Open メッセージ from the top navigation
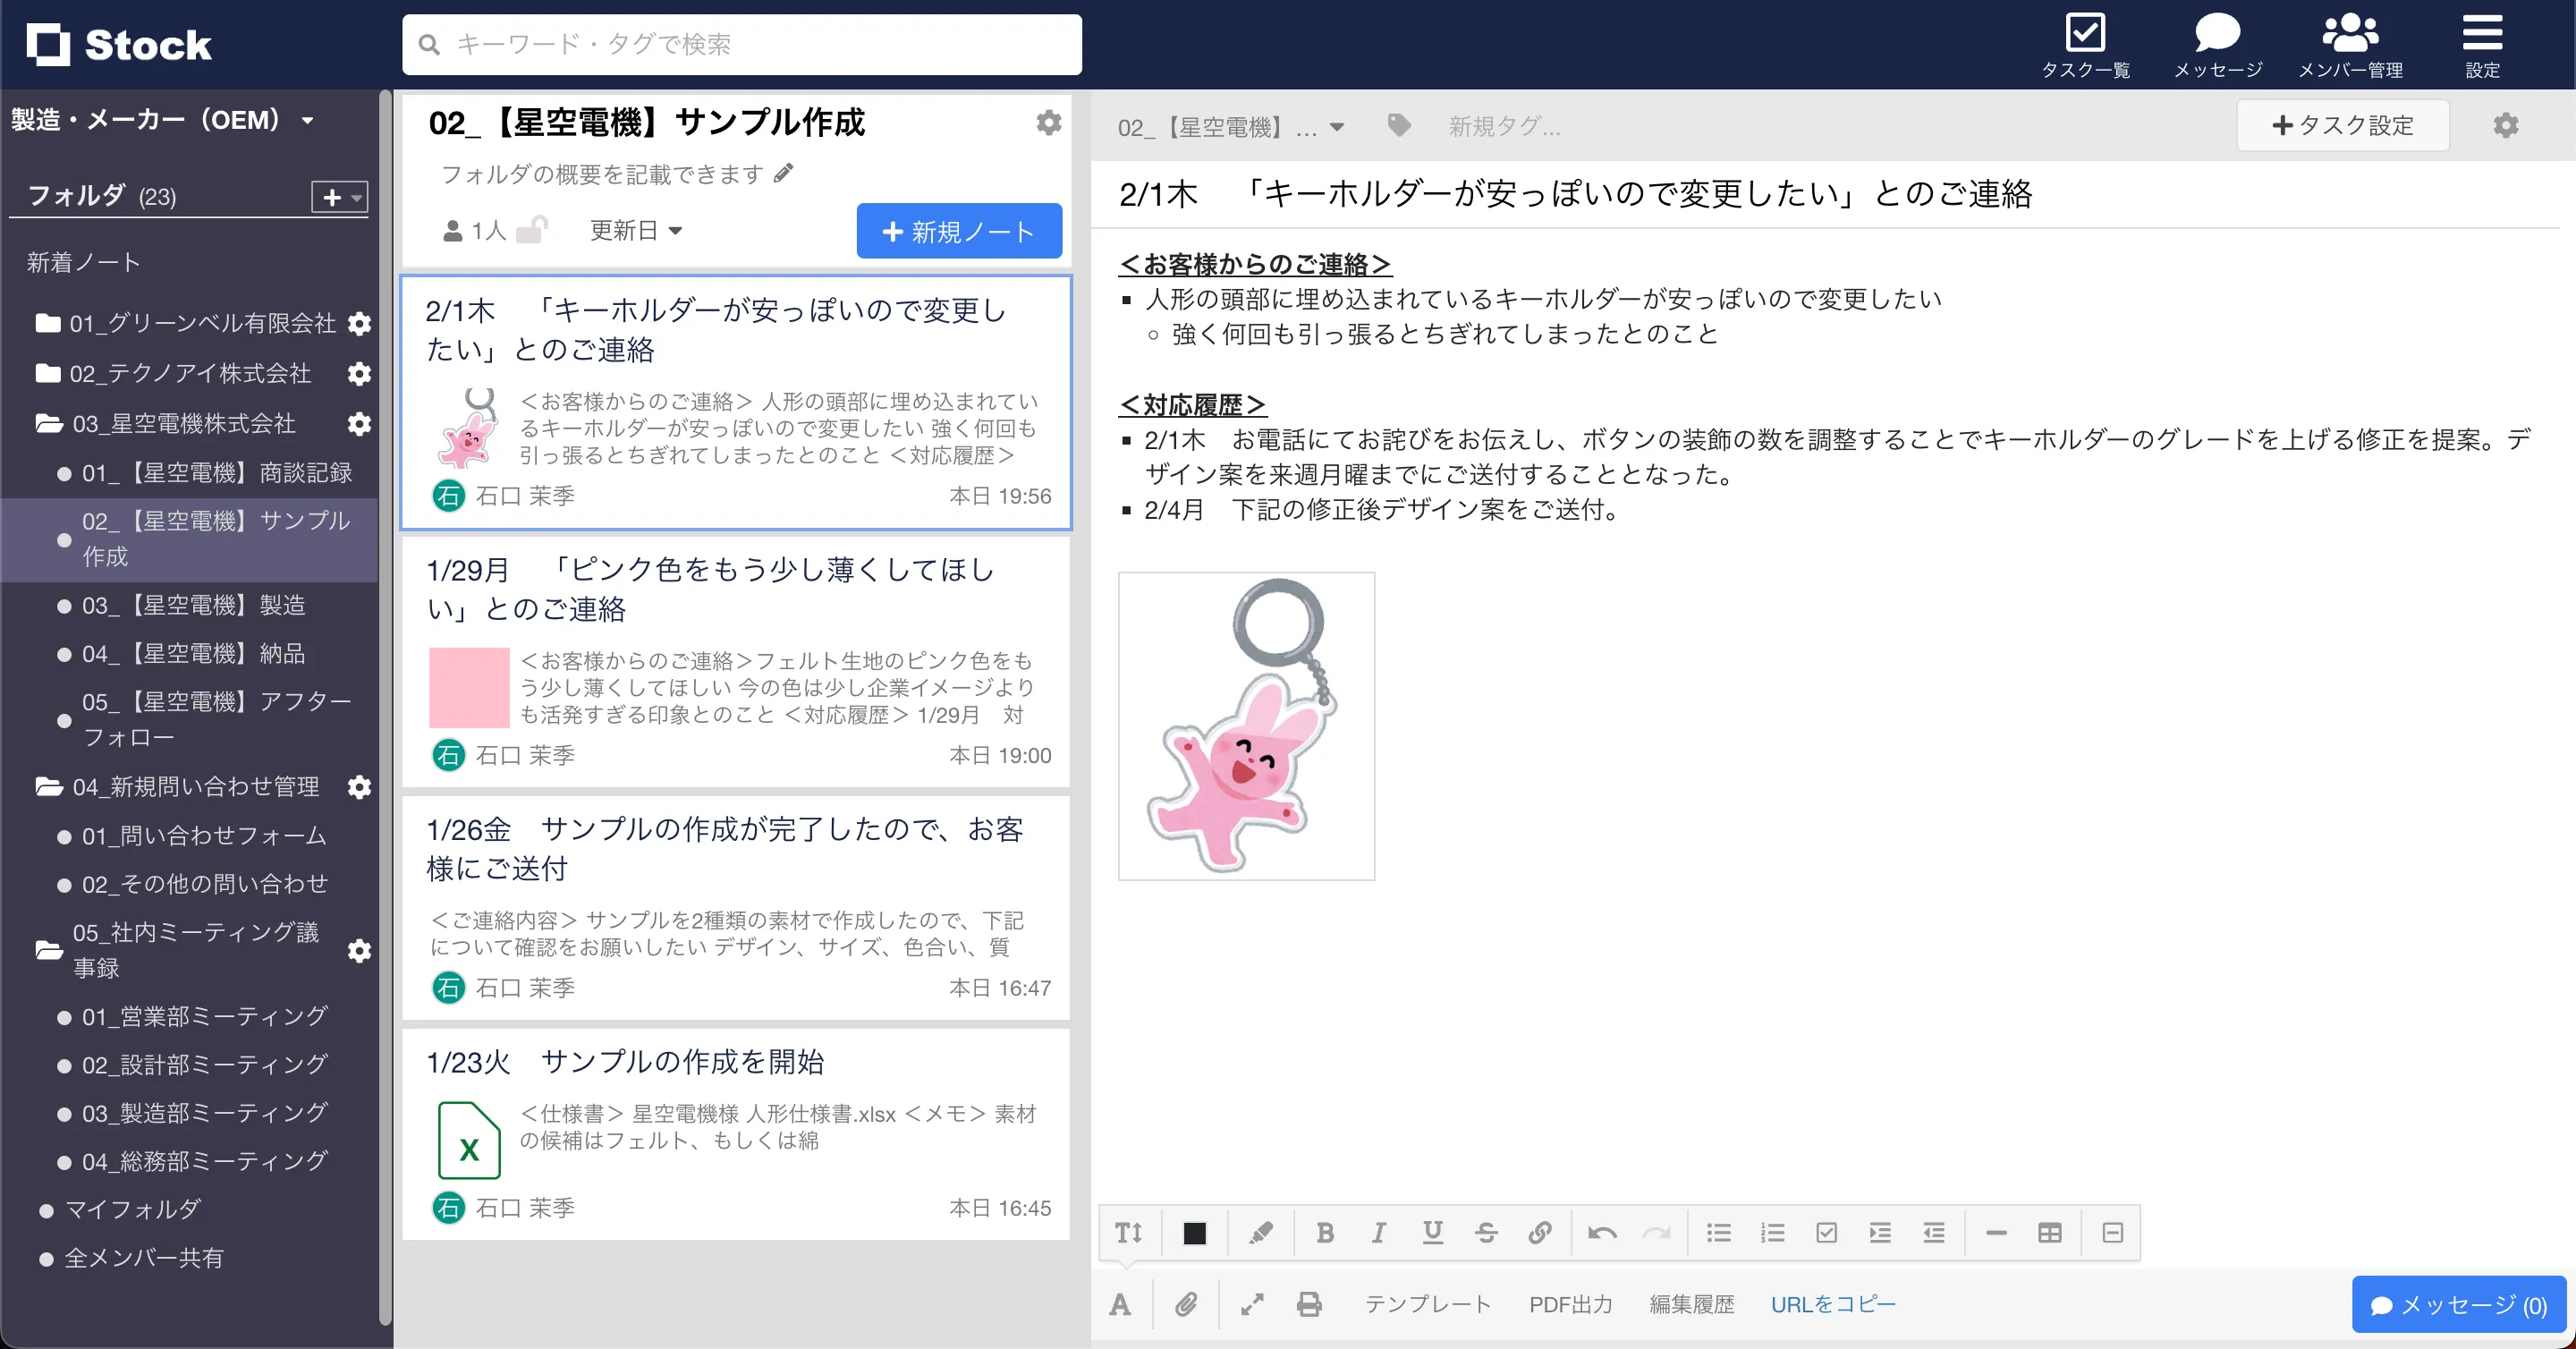Image resolution: width=2576 pixels, height=1349 pixels. (2217, 43)
